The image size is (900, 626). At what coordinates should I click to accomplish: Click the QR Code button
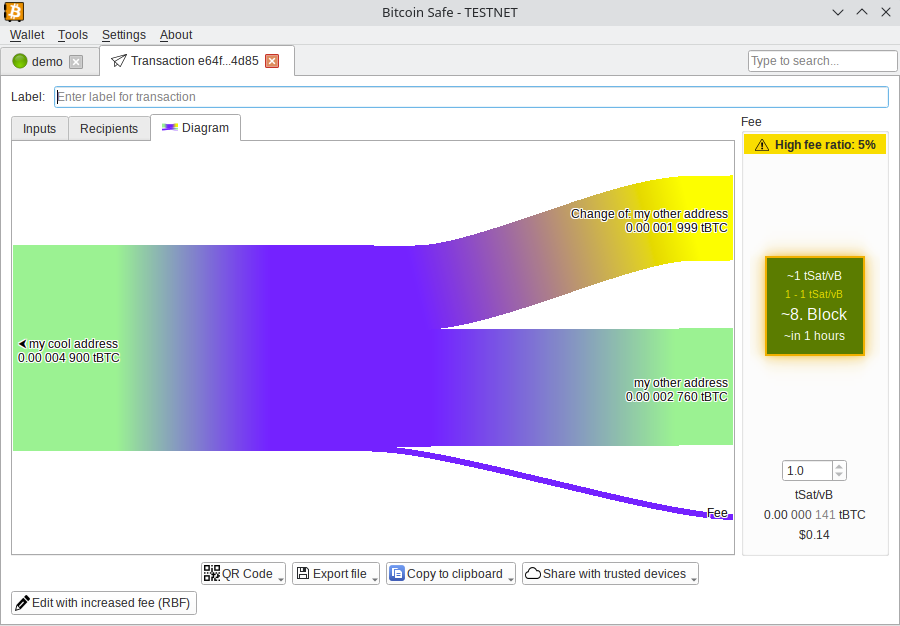coord(243,573)
